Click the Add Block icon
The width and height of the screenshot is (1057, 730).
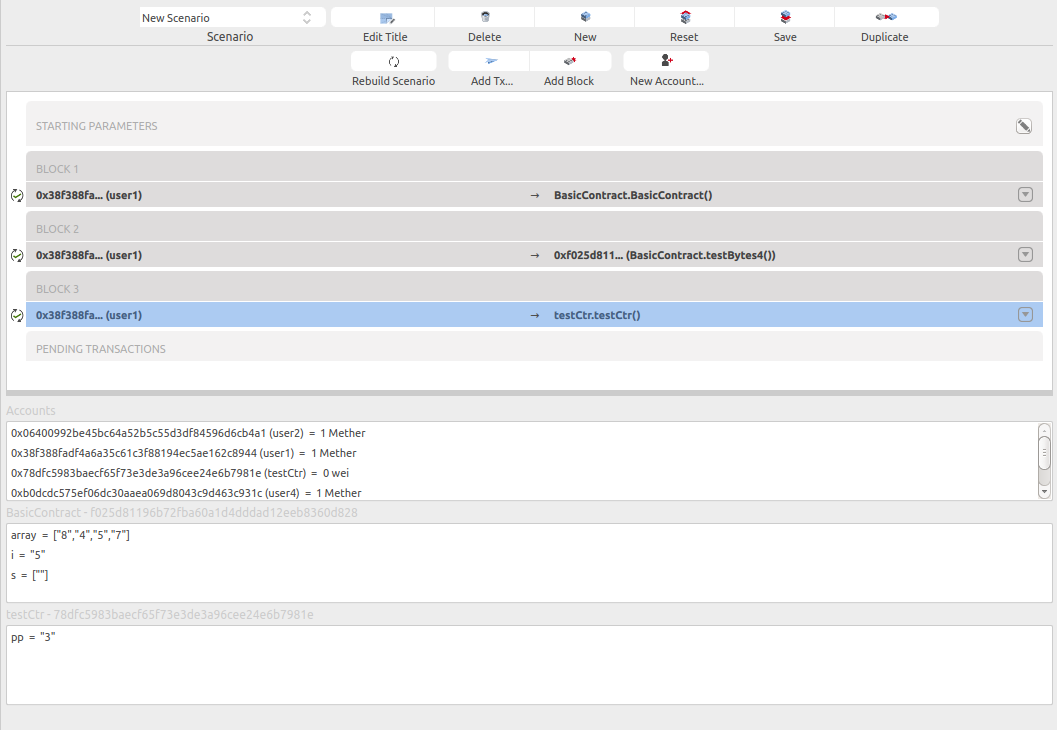click(568, 62)
